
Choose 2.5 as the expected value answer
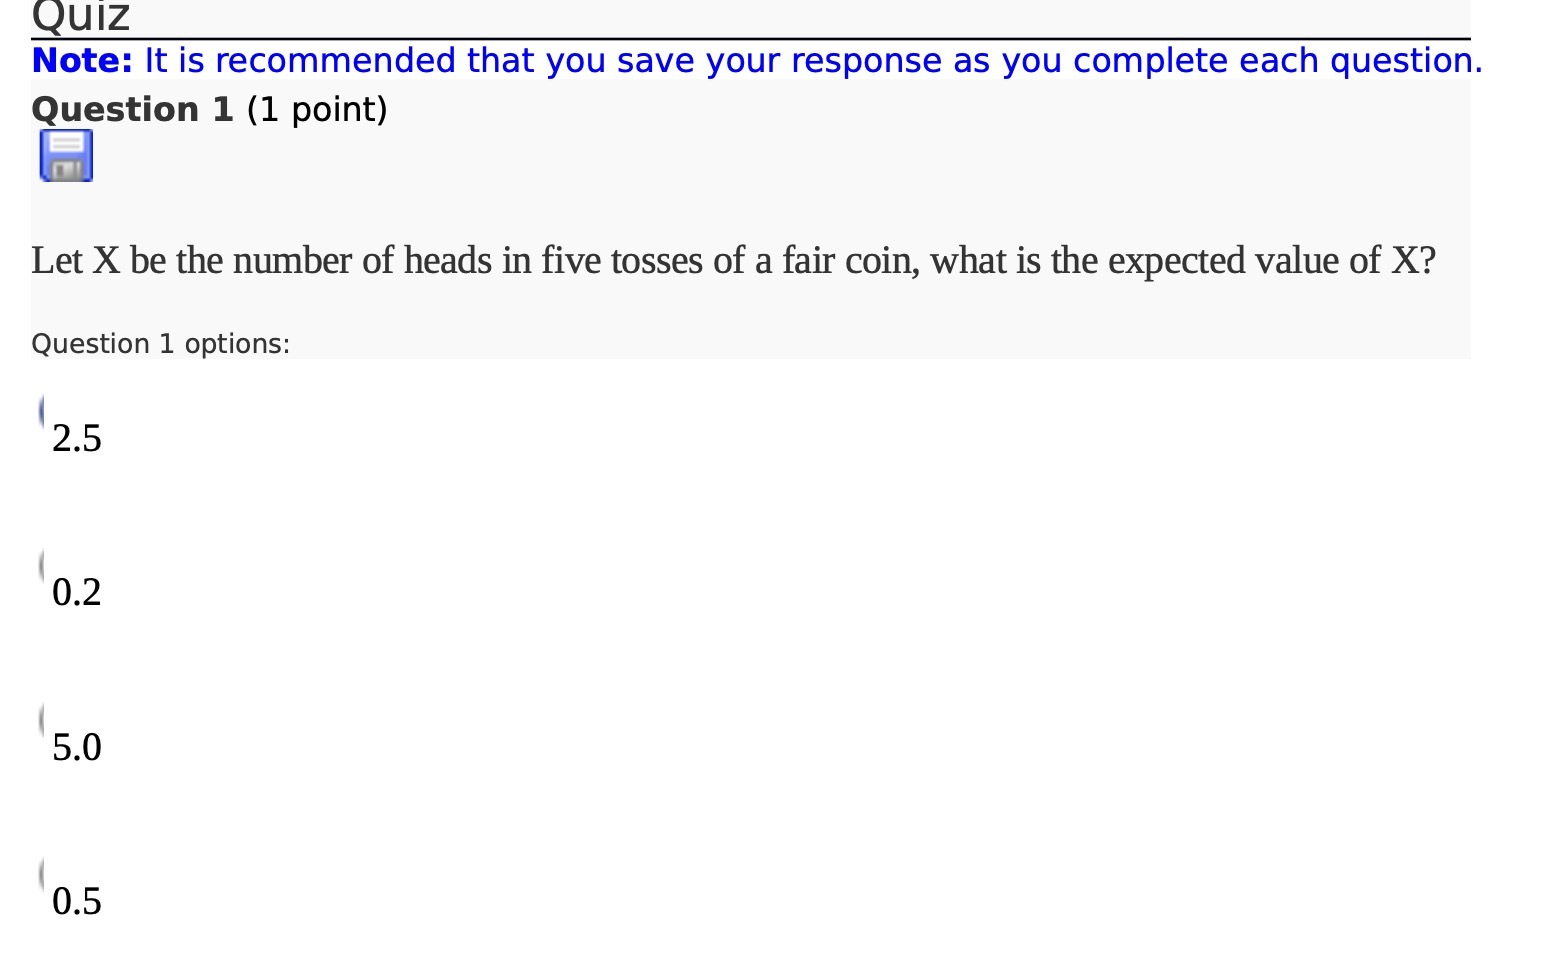coord(42,408)
